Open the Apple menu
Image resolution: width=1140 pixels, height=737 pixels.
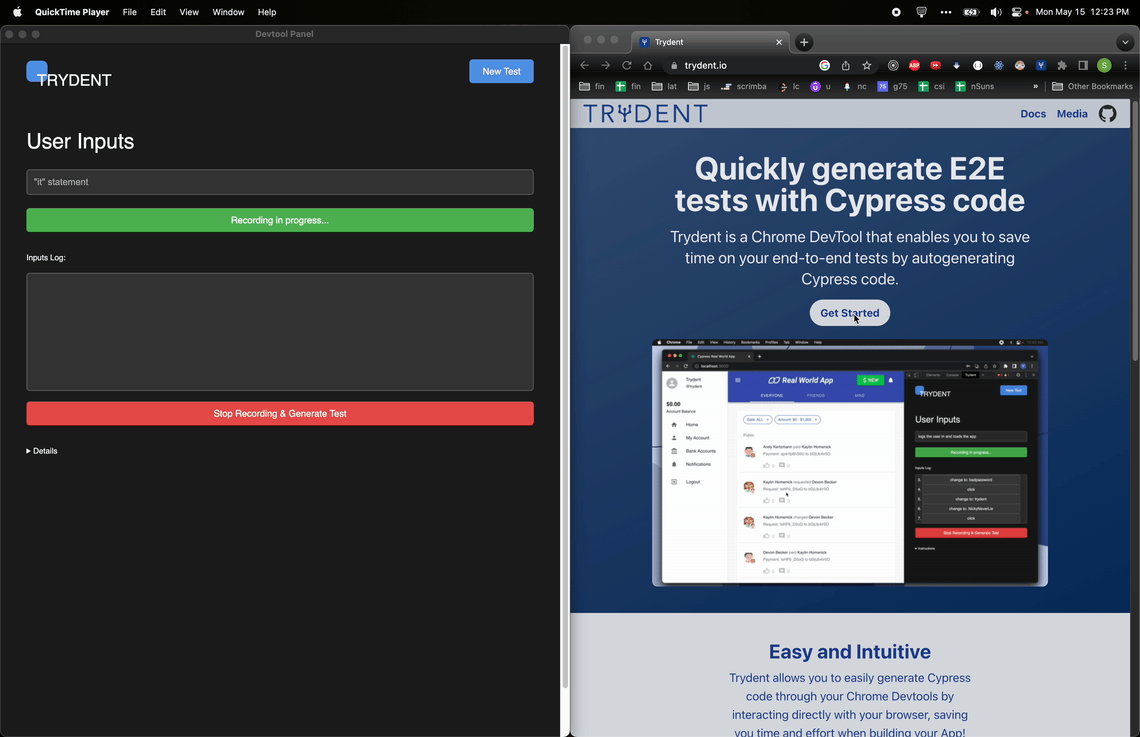[x=17, y=12]
